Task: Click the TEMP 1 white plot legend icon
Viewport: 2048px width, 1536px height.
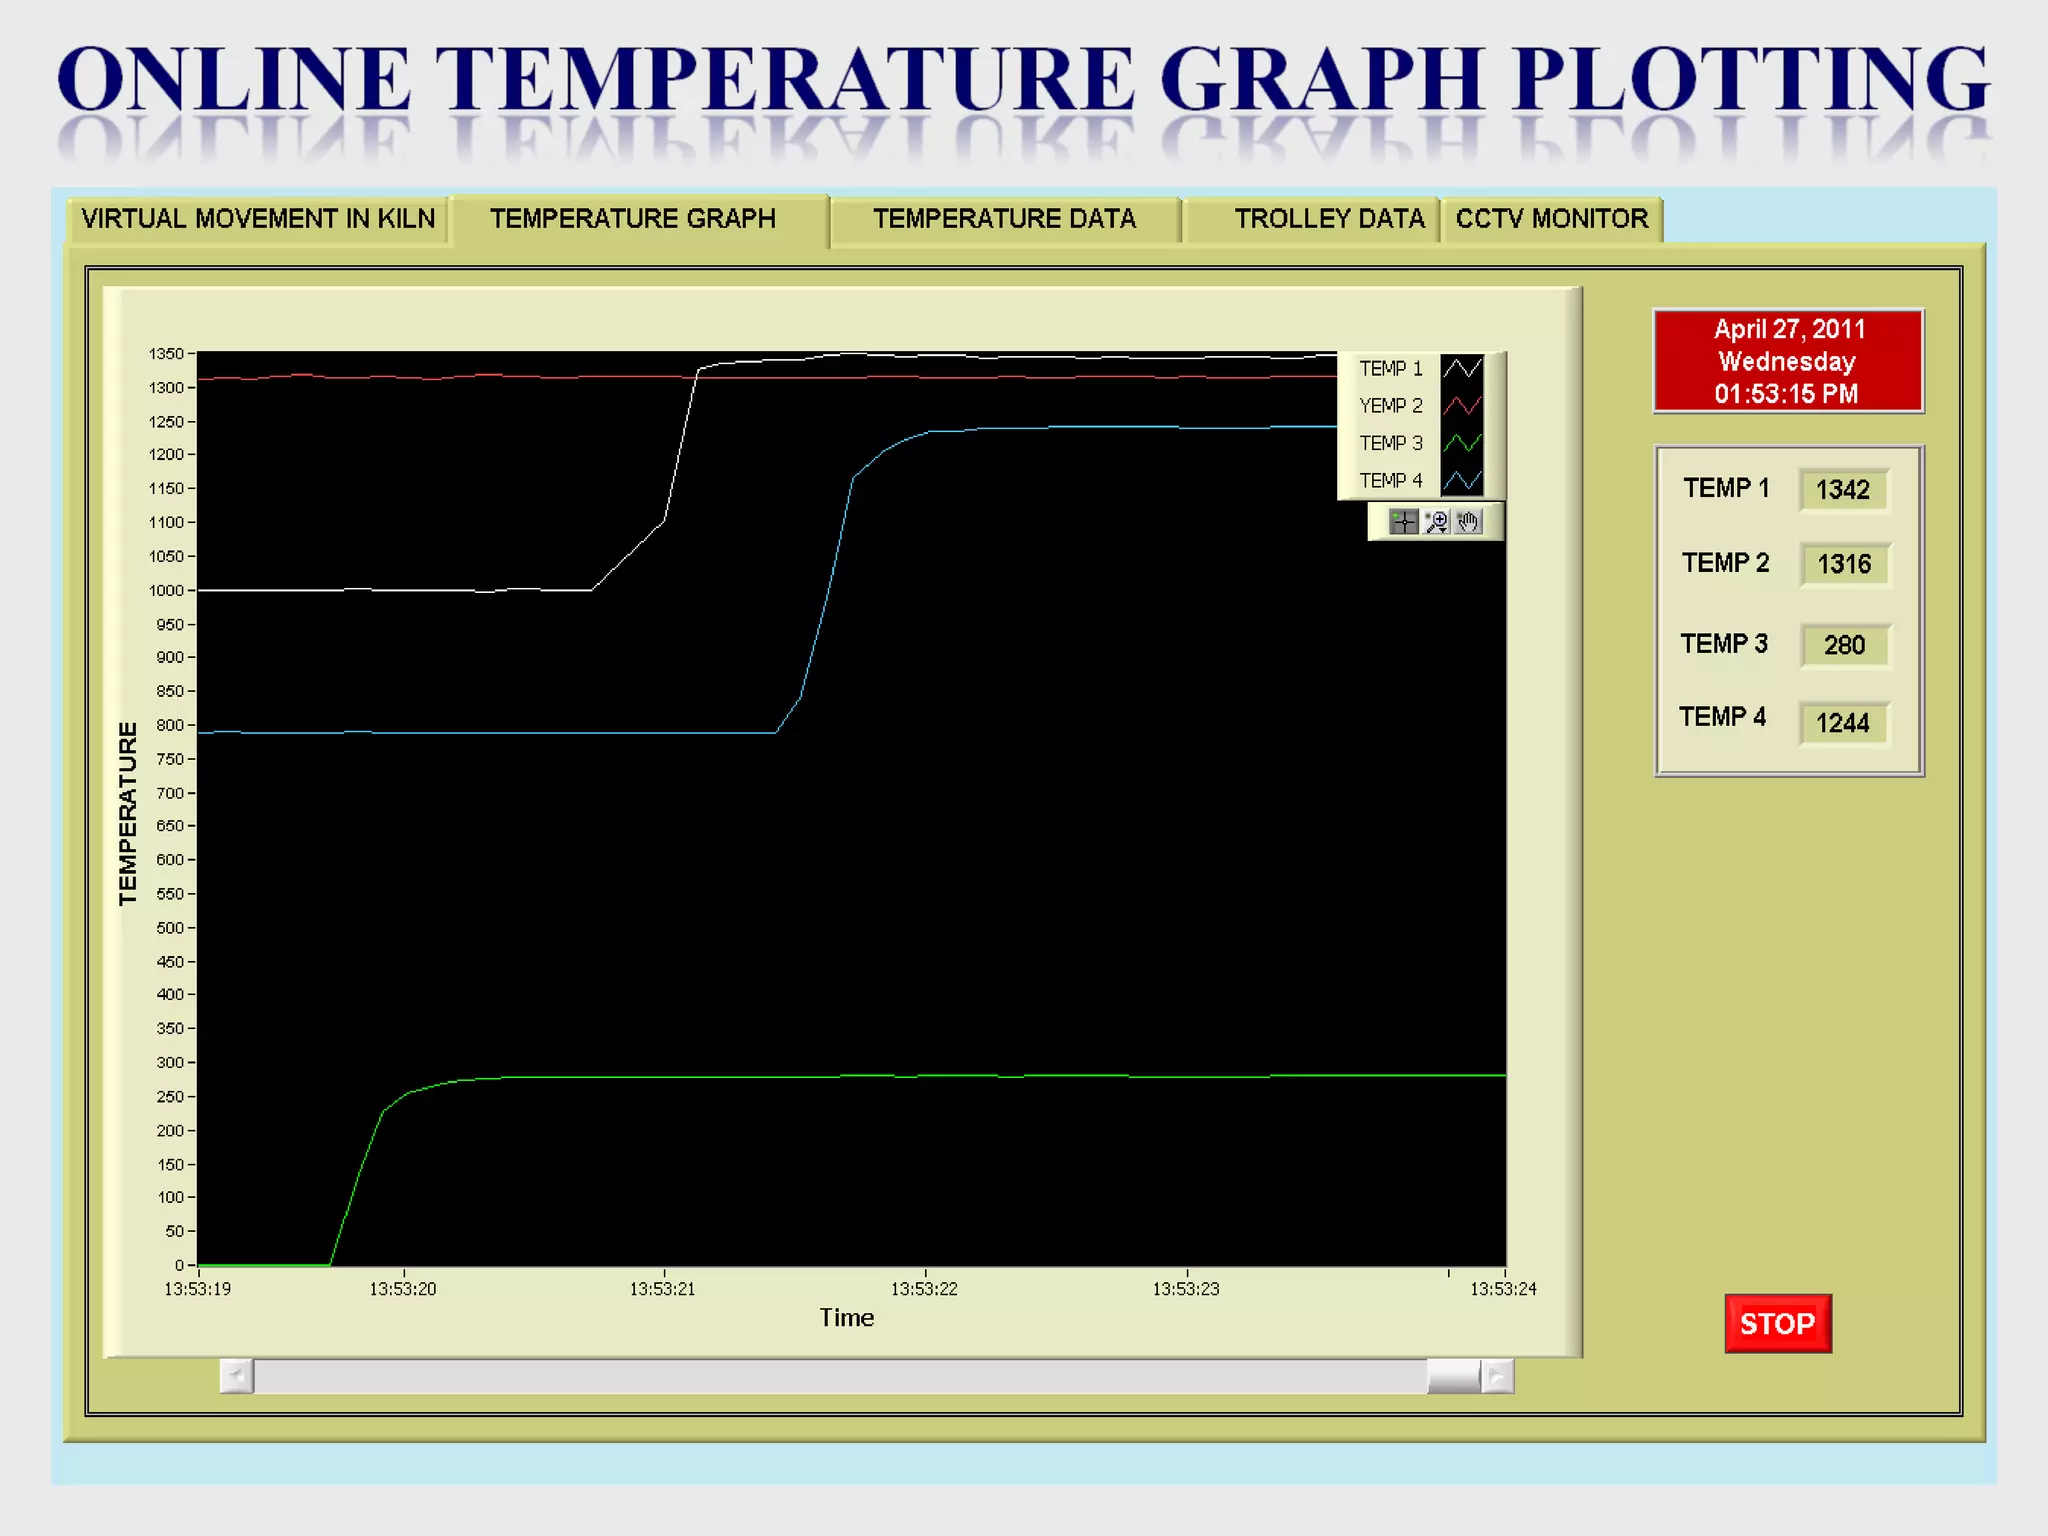Action: 1461,368
